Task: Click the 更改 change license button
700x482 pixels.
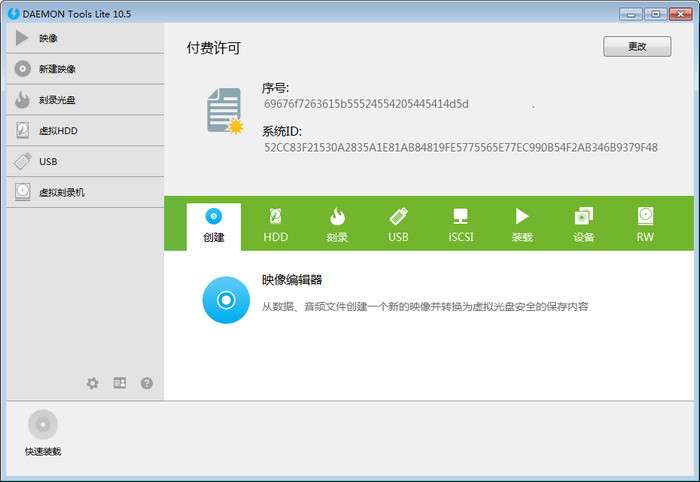Action: [x=637, y=46]
